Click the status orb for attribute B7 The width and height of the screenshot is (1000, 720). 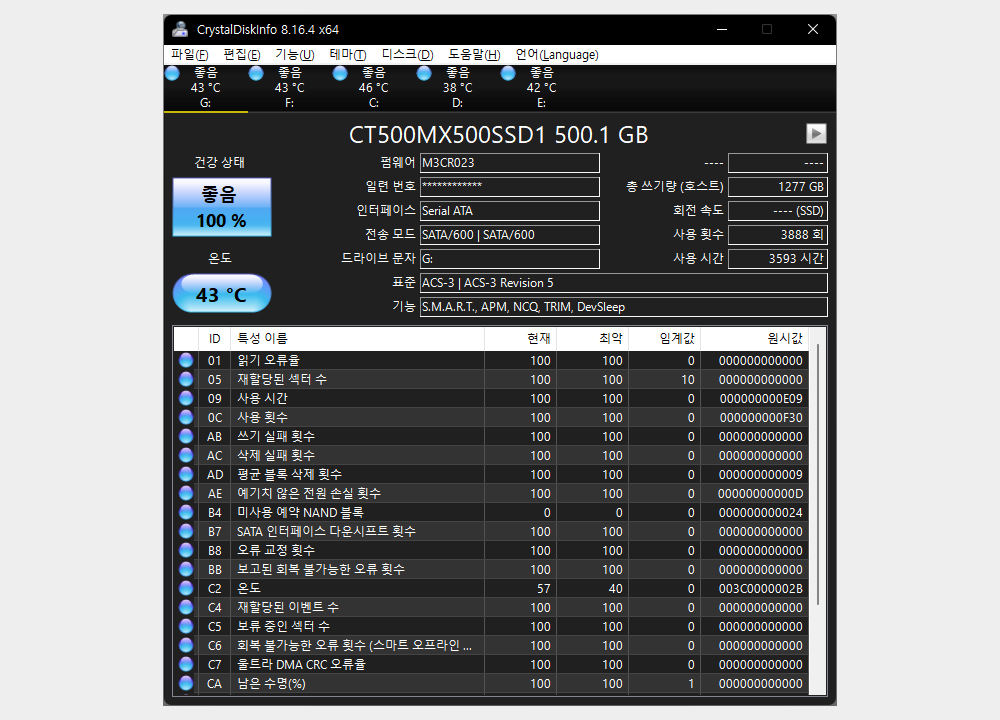click(186, 531)
